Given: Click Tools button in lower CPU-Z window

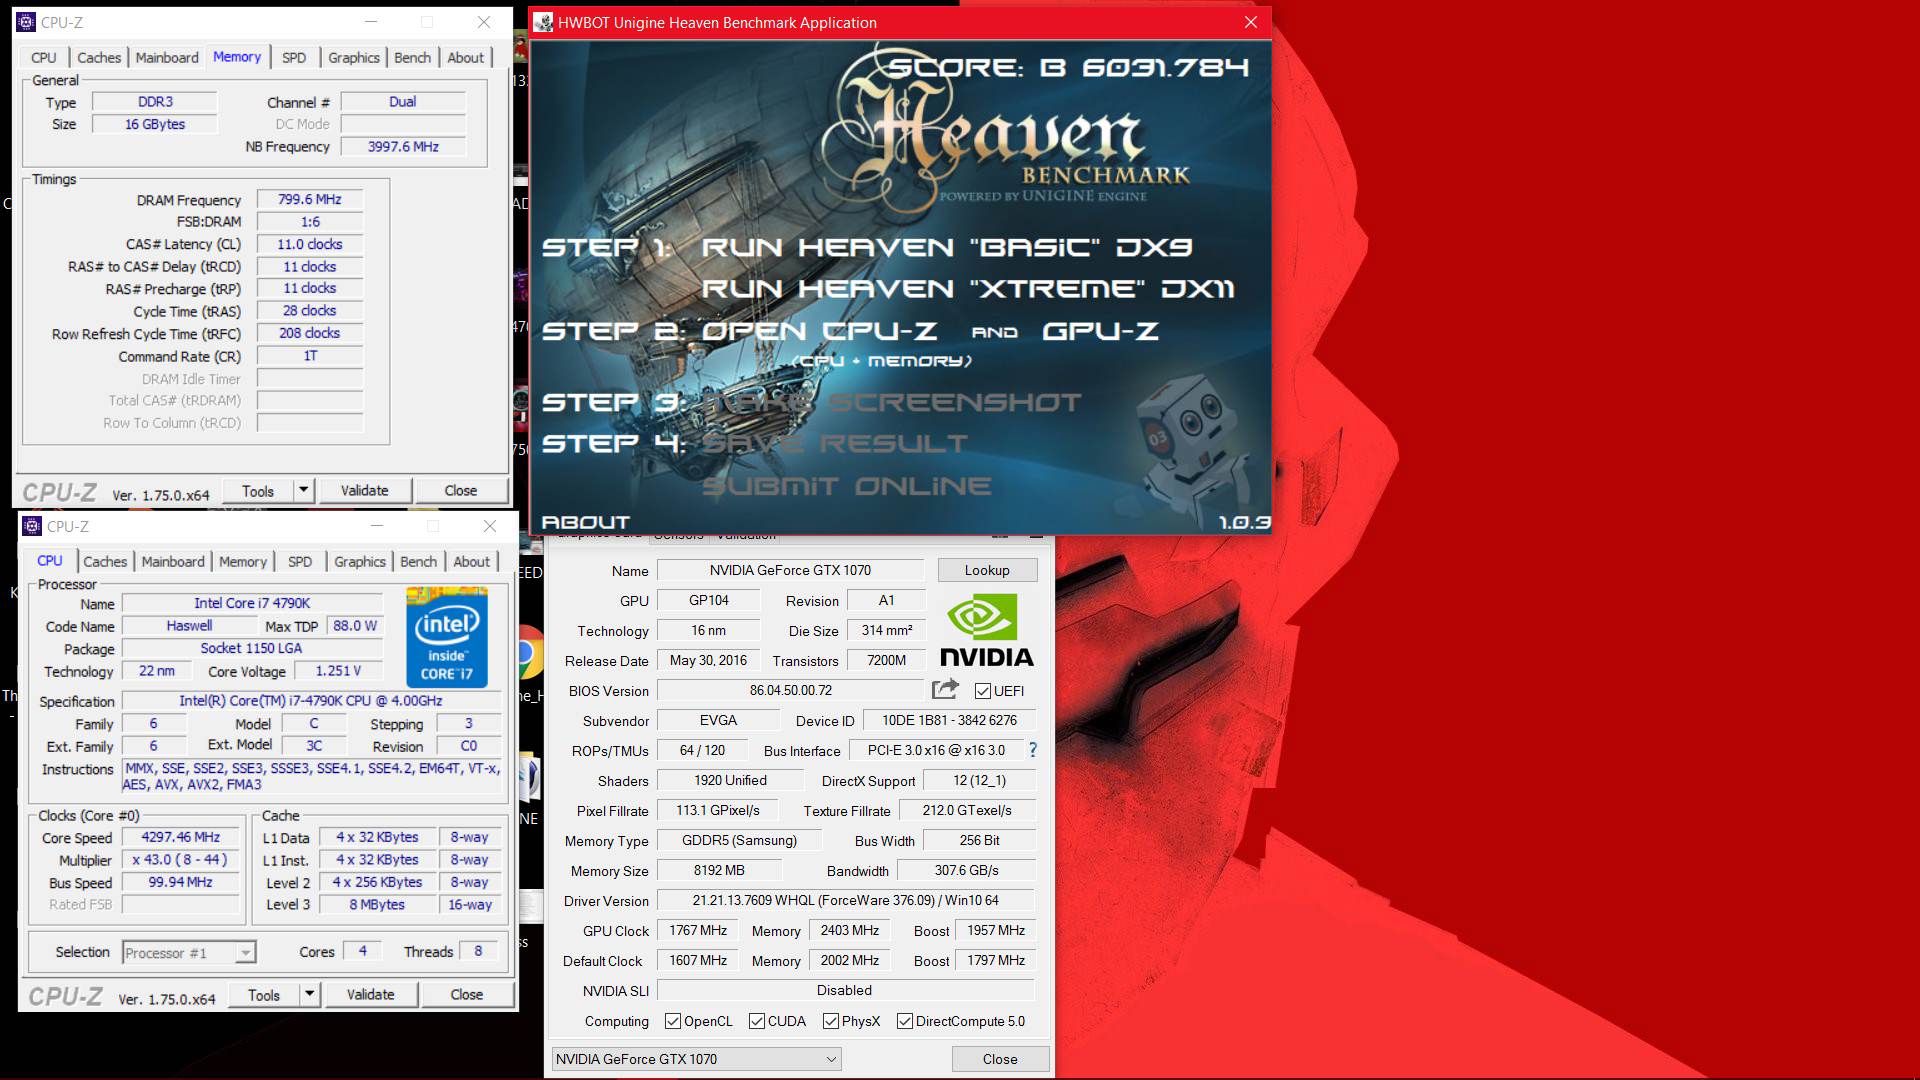Looking at the screenshot, I should pos(264,994).
